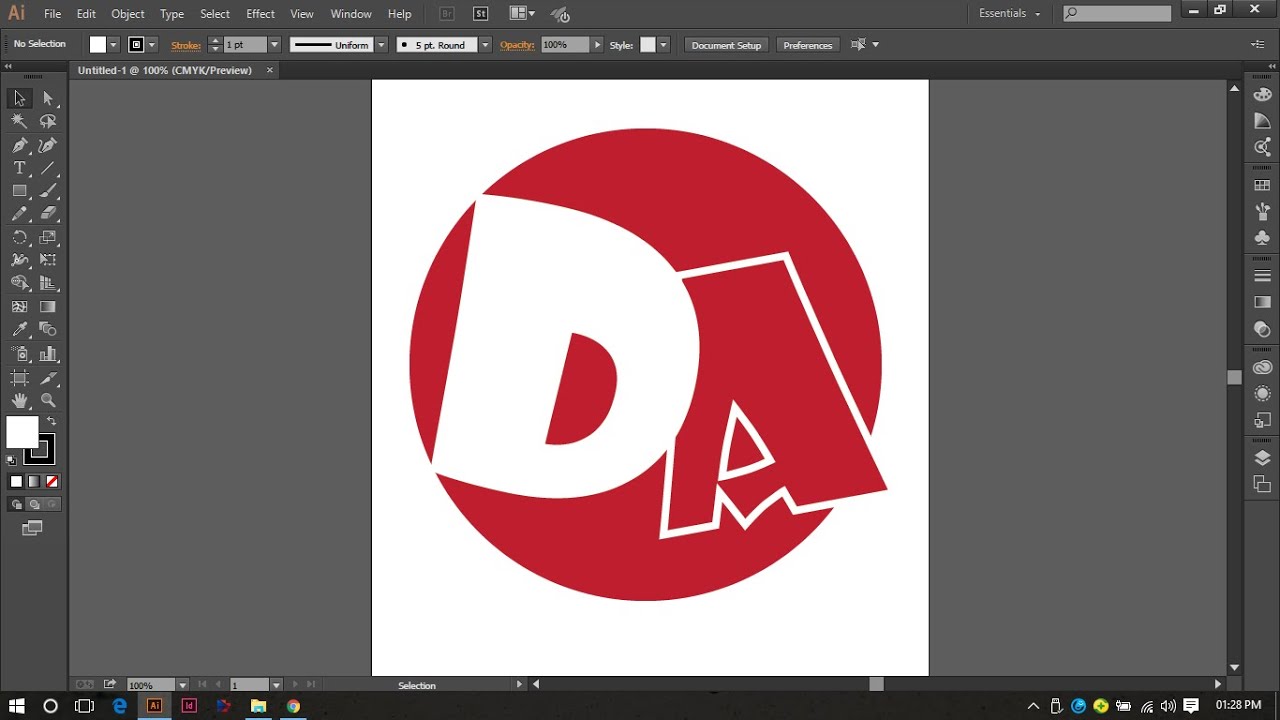Image resolution: width=1280 pixels, height=720 pixels.
Task: Switch paint mode to solid Color
Action: (x=16, y=482)
